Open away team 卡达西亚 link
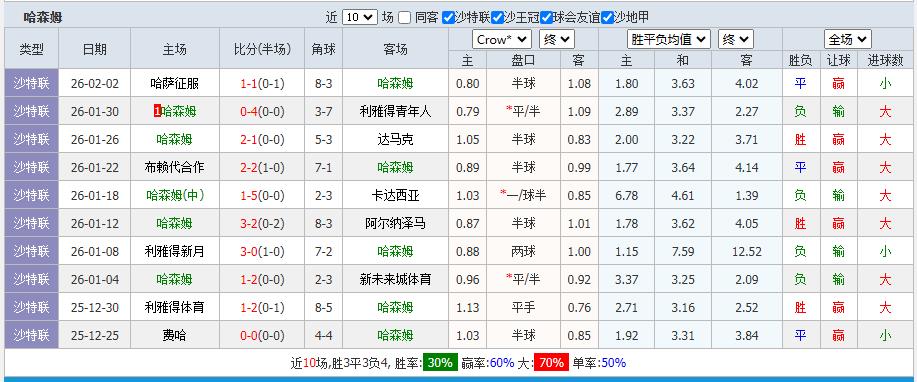The image size is (917, 382). (395, 195)
